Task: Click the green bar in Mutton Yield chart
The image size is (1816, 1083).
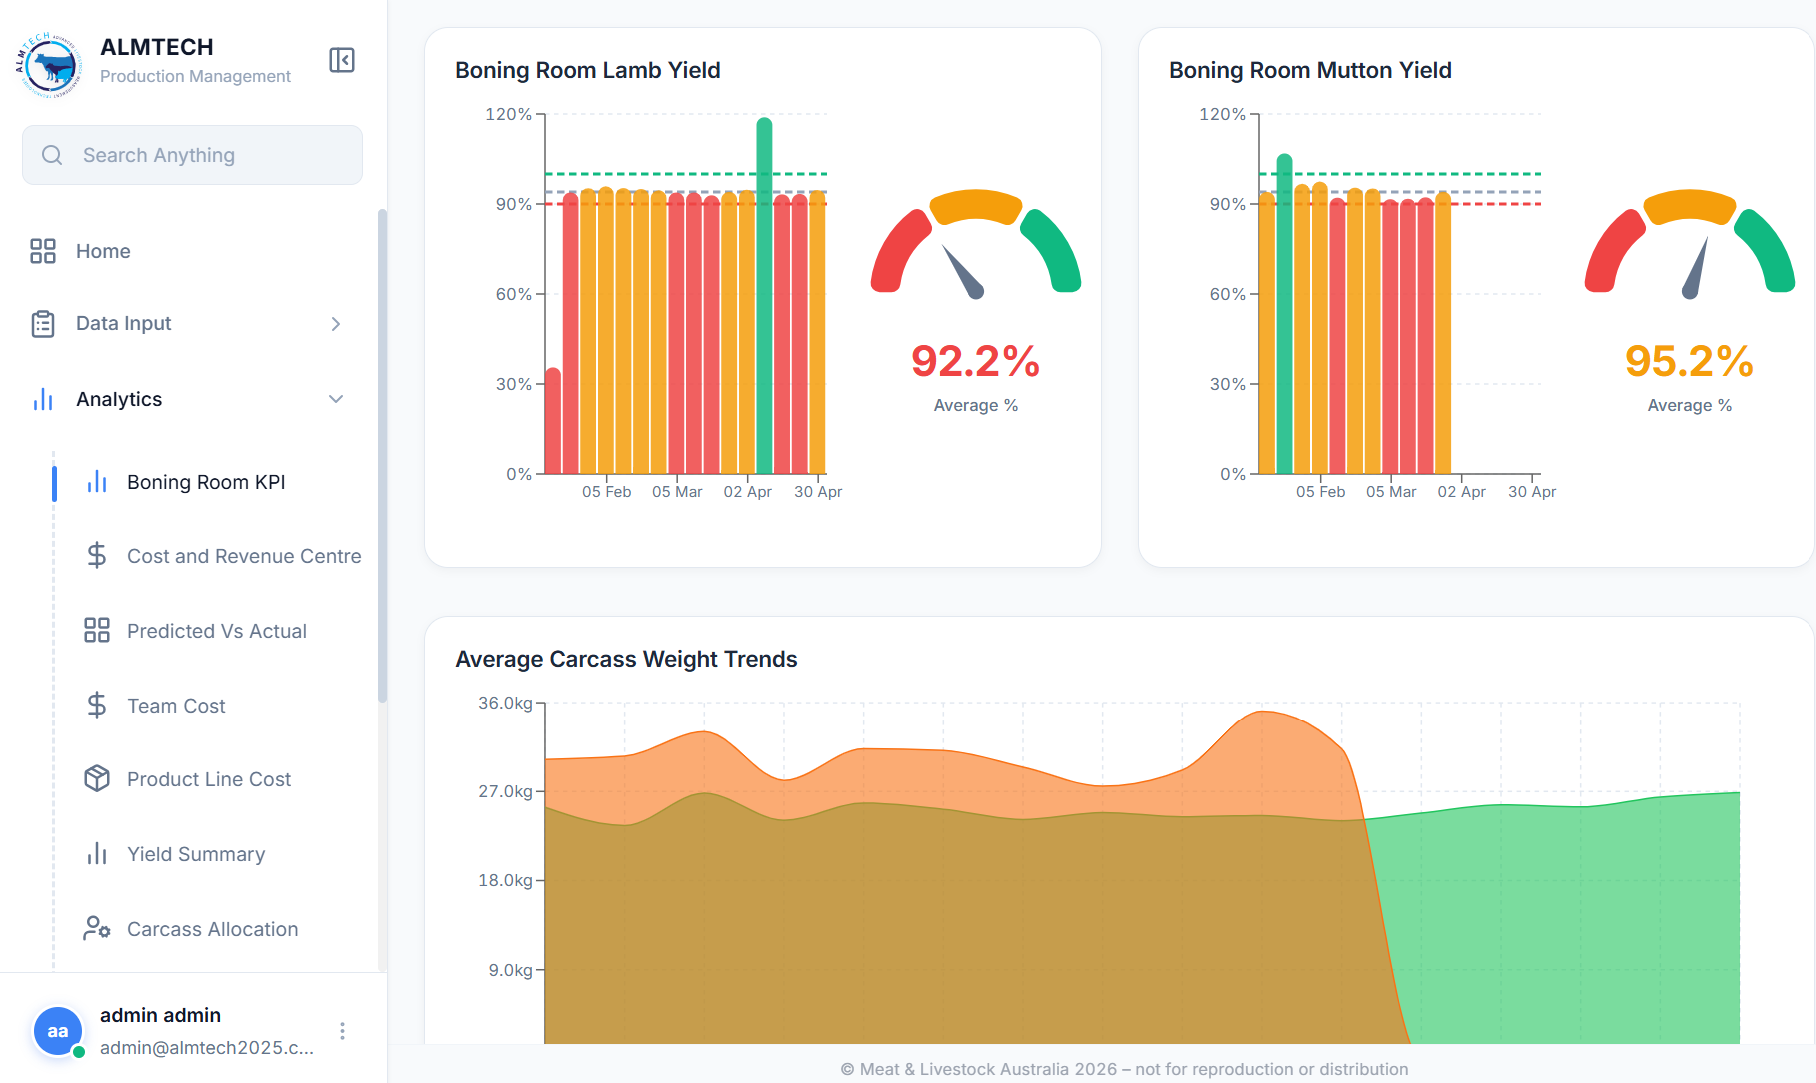Action: coord(1285,314)
